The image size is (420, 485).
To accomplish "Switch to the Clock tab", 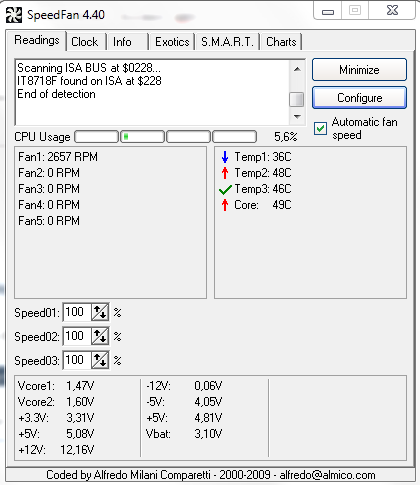I will point(85,42).
